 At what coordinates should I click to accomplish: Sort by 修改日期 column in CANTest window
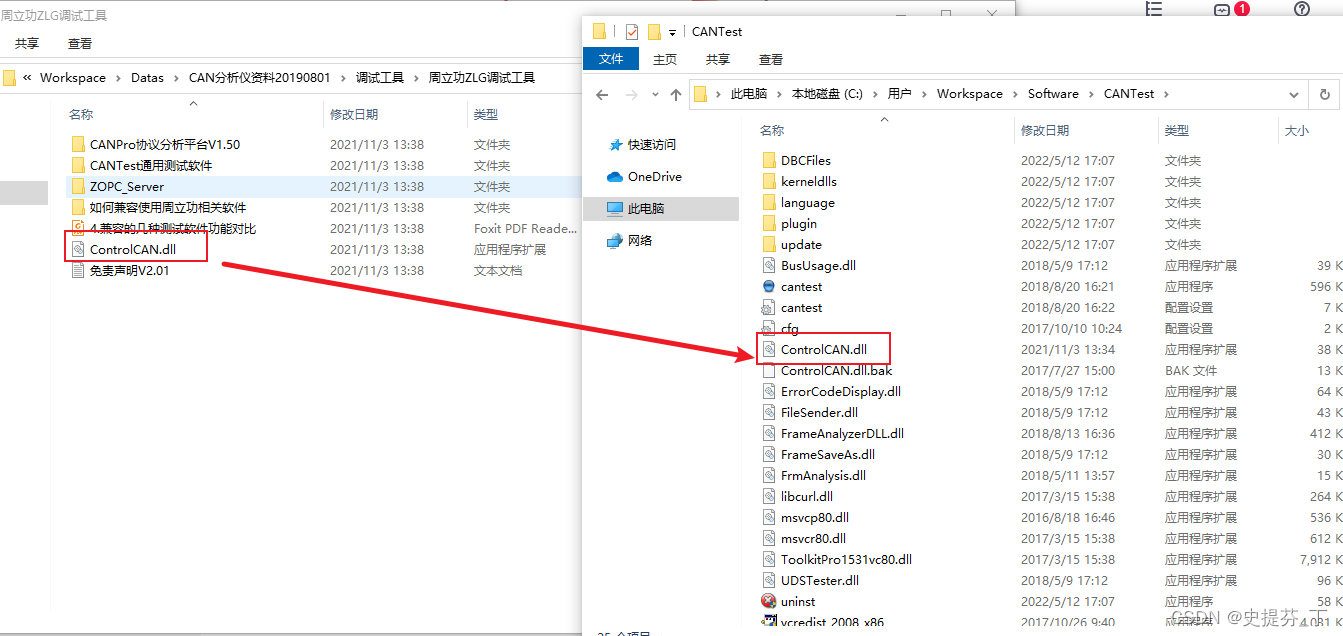coord(1045,130)
